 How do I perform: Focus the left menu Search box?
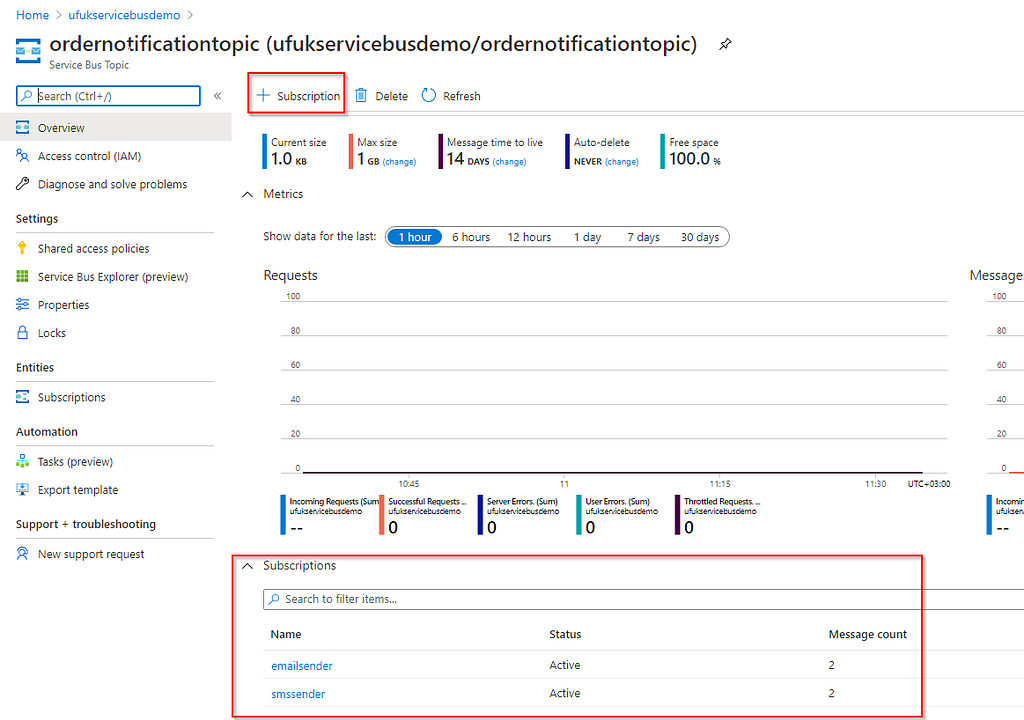tap(108, 96)
